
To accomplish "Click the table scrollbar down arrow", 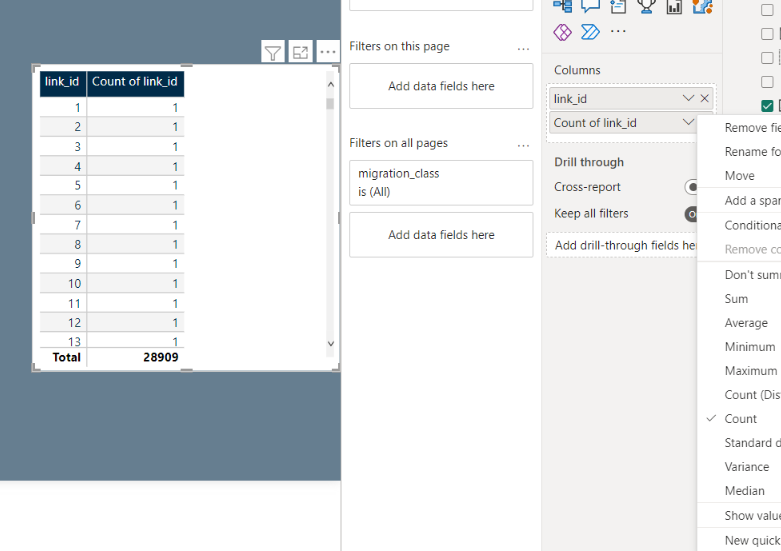I will point(330,344).
